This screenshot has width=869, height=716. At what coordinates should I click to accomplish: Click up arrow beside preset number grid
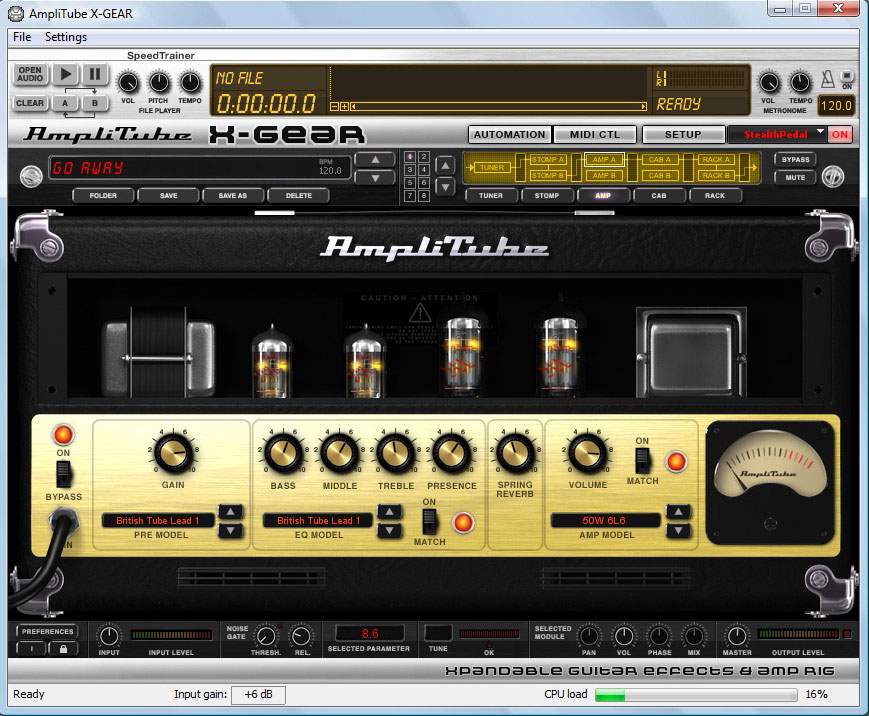pyautogui.click(x=446, y=165)
